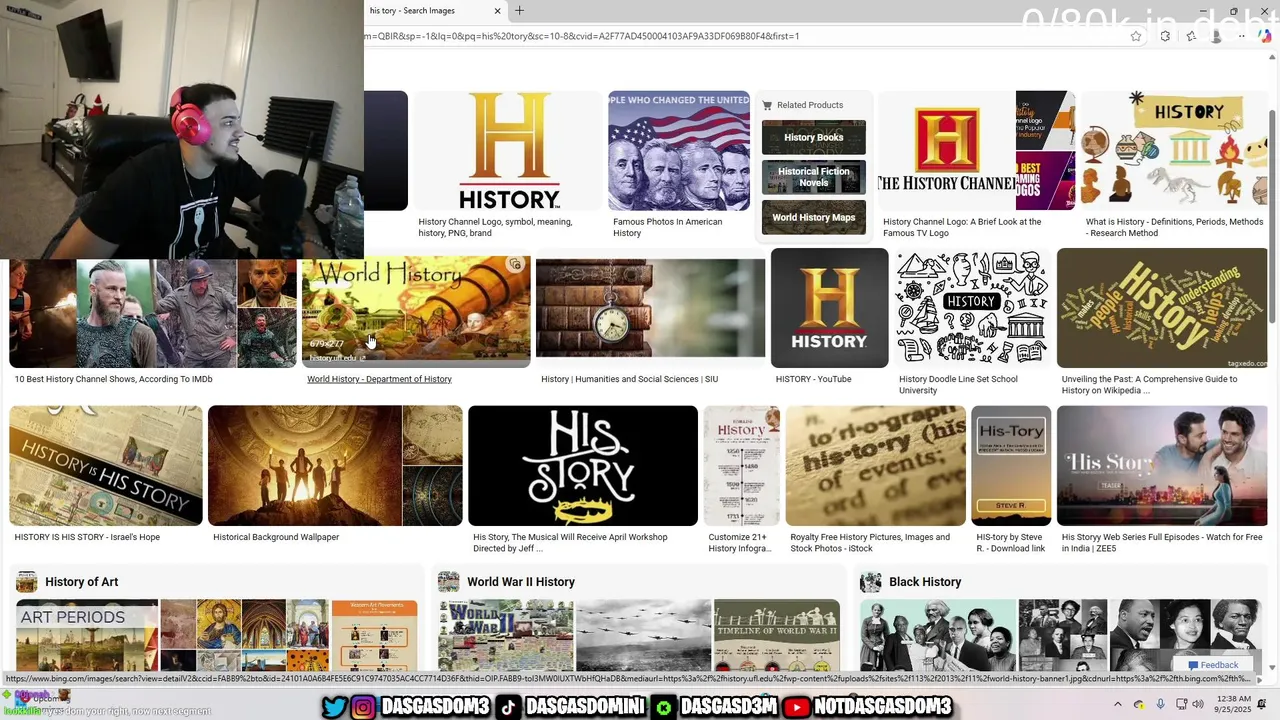
Task: Open the 'World War II History' heading
Action: (x=521, y=582)
